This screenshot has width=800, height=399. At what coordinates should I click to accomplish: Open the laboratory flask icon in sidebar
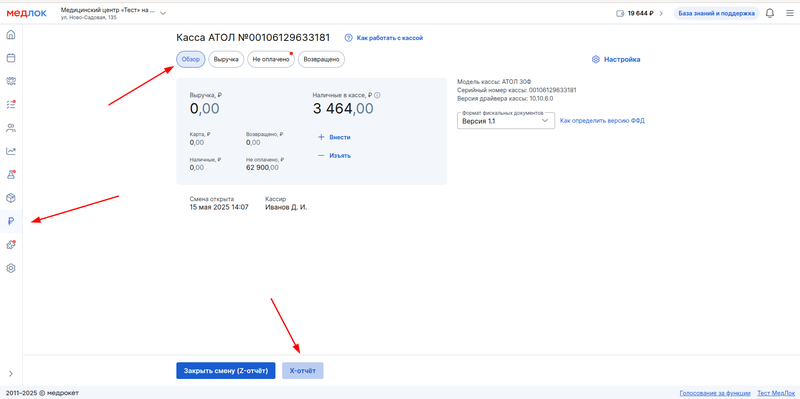[11, 174]
